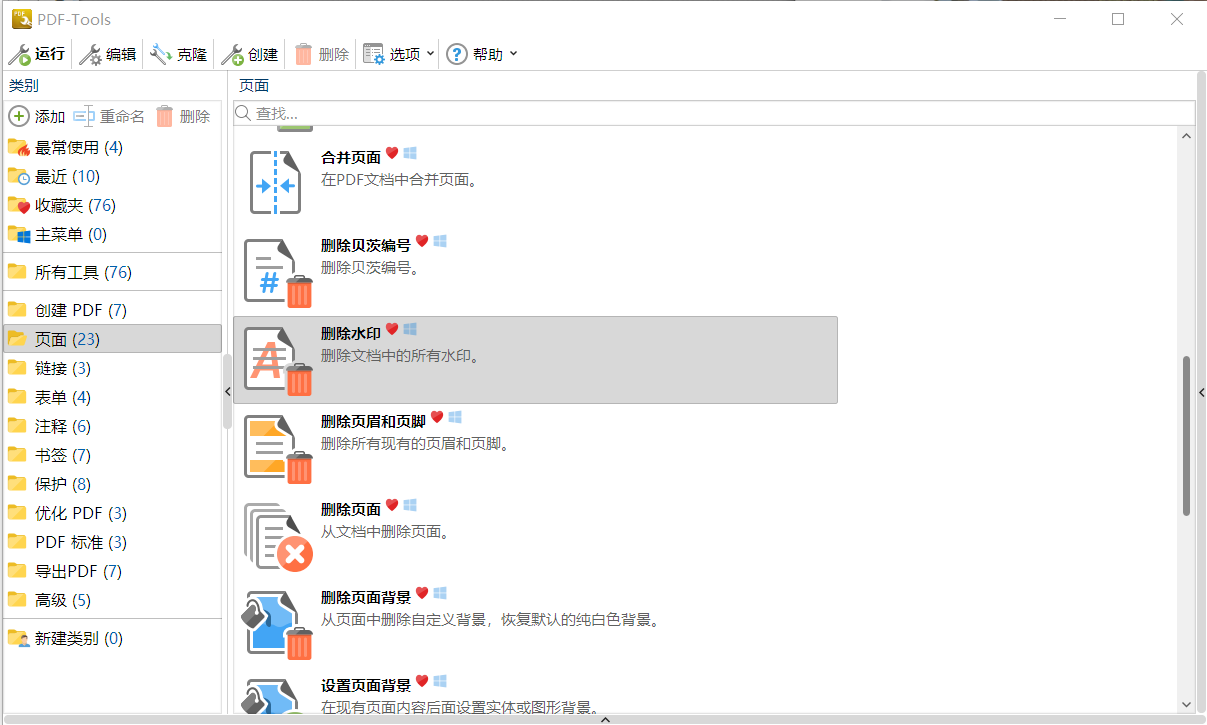Toggle favorite heart next to 合并页面
This screenshot has height=725, width=1207.
(392, 154)
